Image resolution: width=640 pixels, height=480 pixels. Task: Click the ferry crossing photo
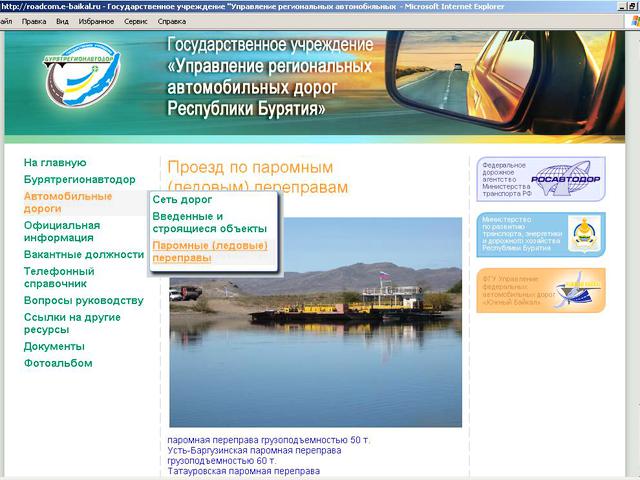[316, 322]
